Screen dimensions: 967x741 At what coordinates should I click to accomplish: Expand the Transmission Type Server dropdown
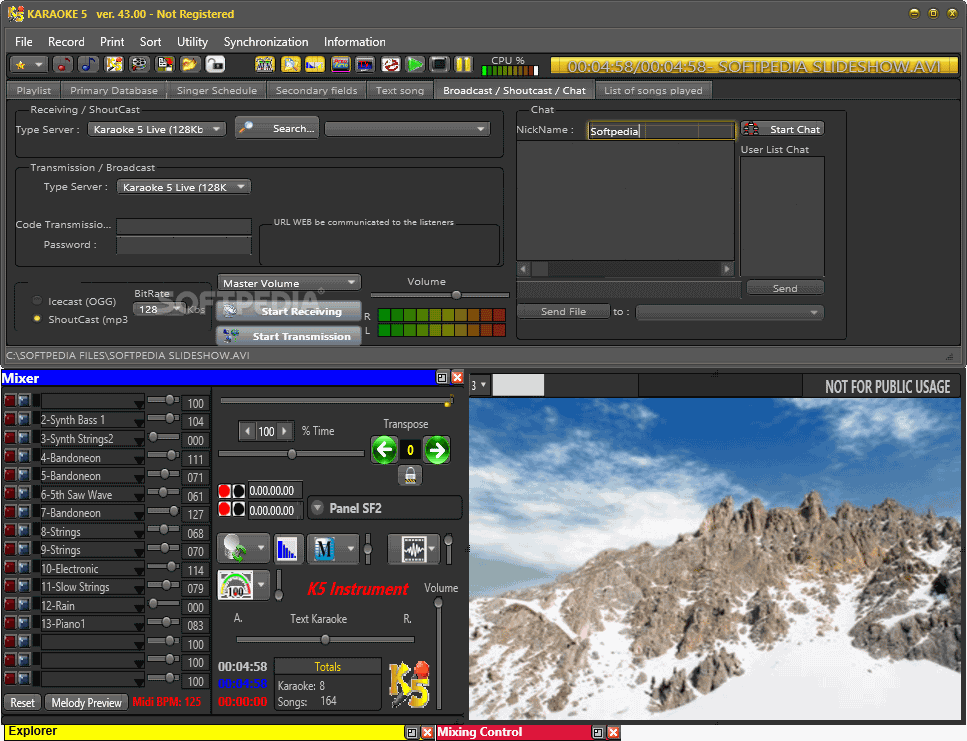(184, 187)
